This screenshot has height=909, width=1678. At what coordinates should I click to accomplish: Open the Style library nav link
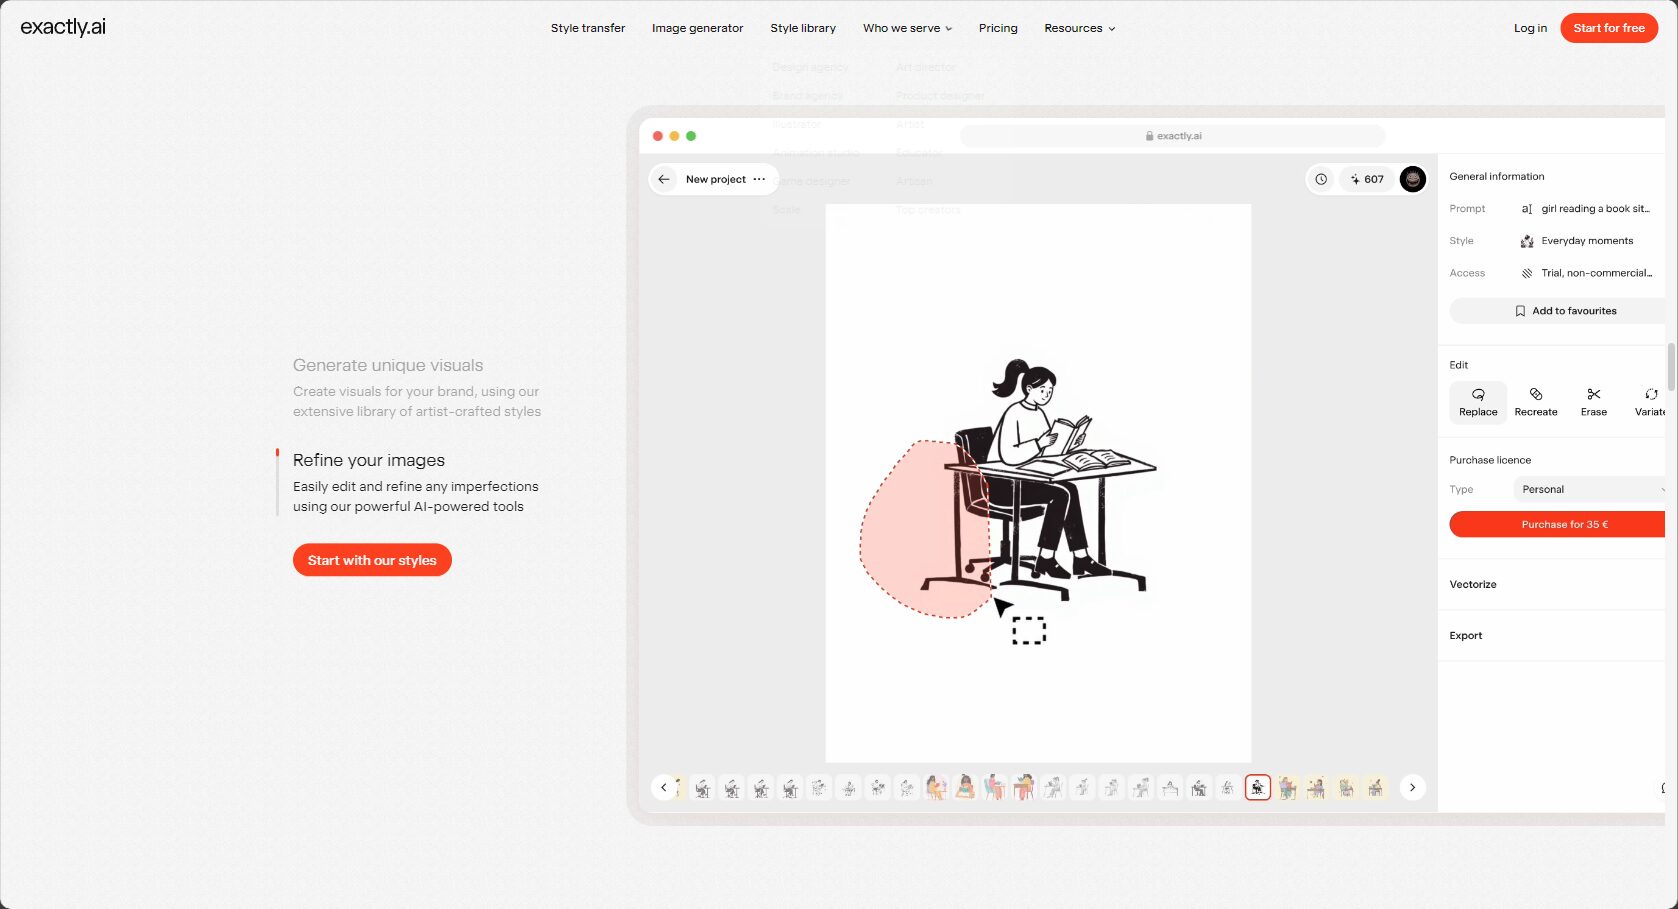pyautogui.click(x=803, y=28)
